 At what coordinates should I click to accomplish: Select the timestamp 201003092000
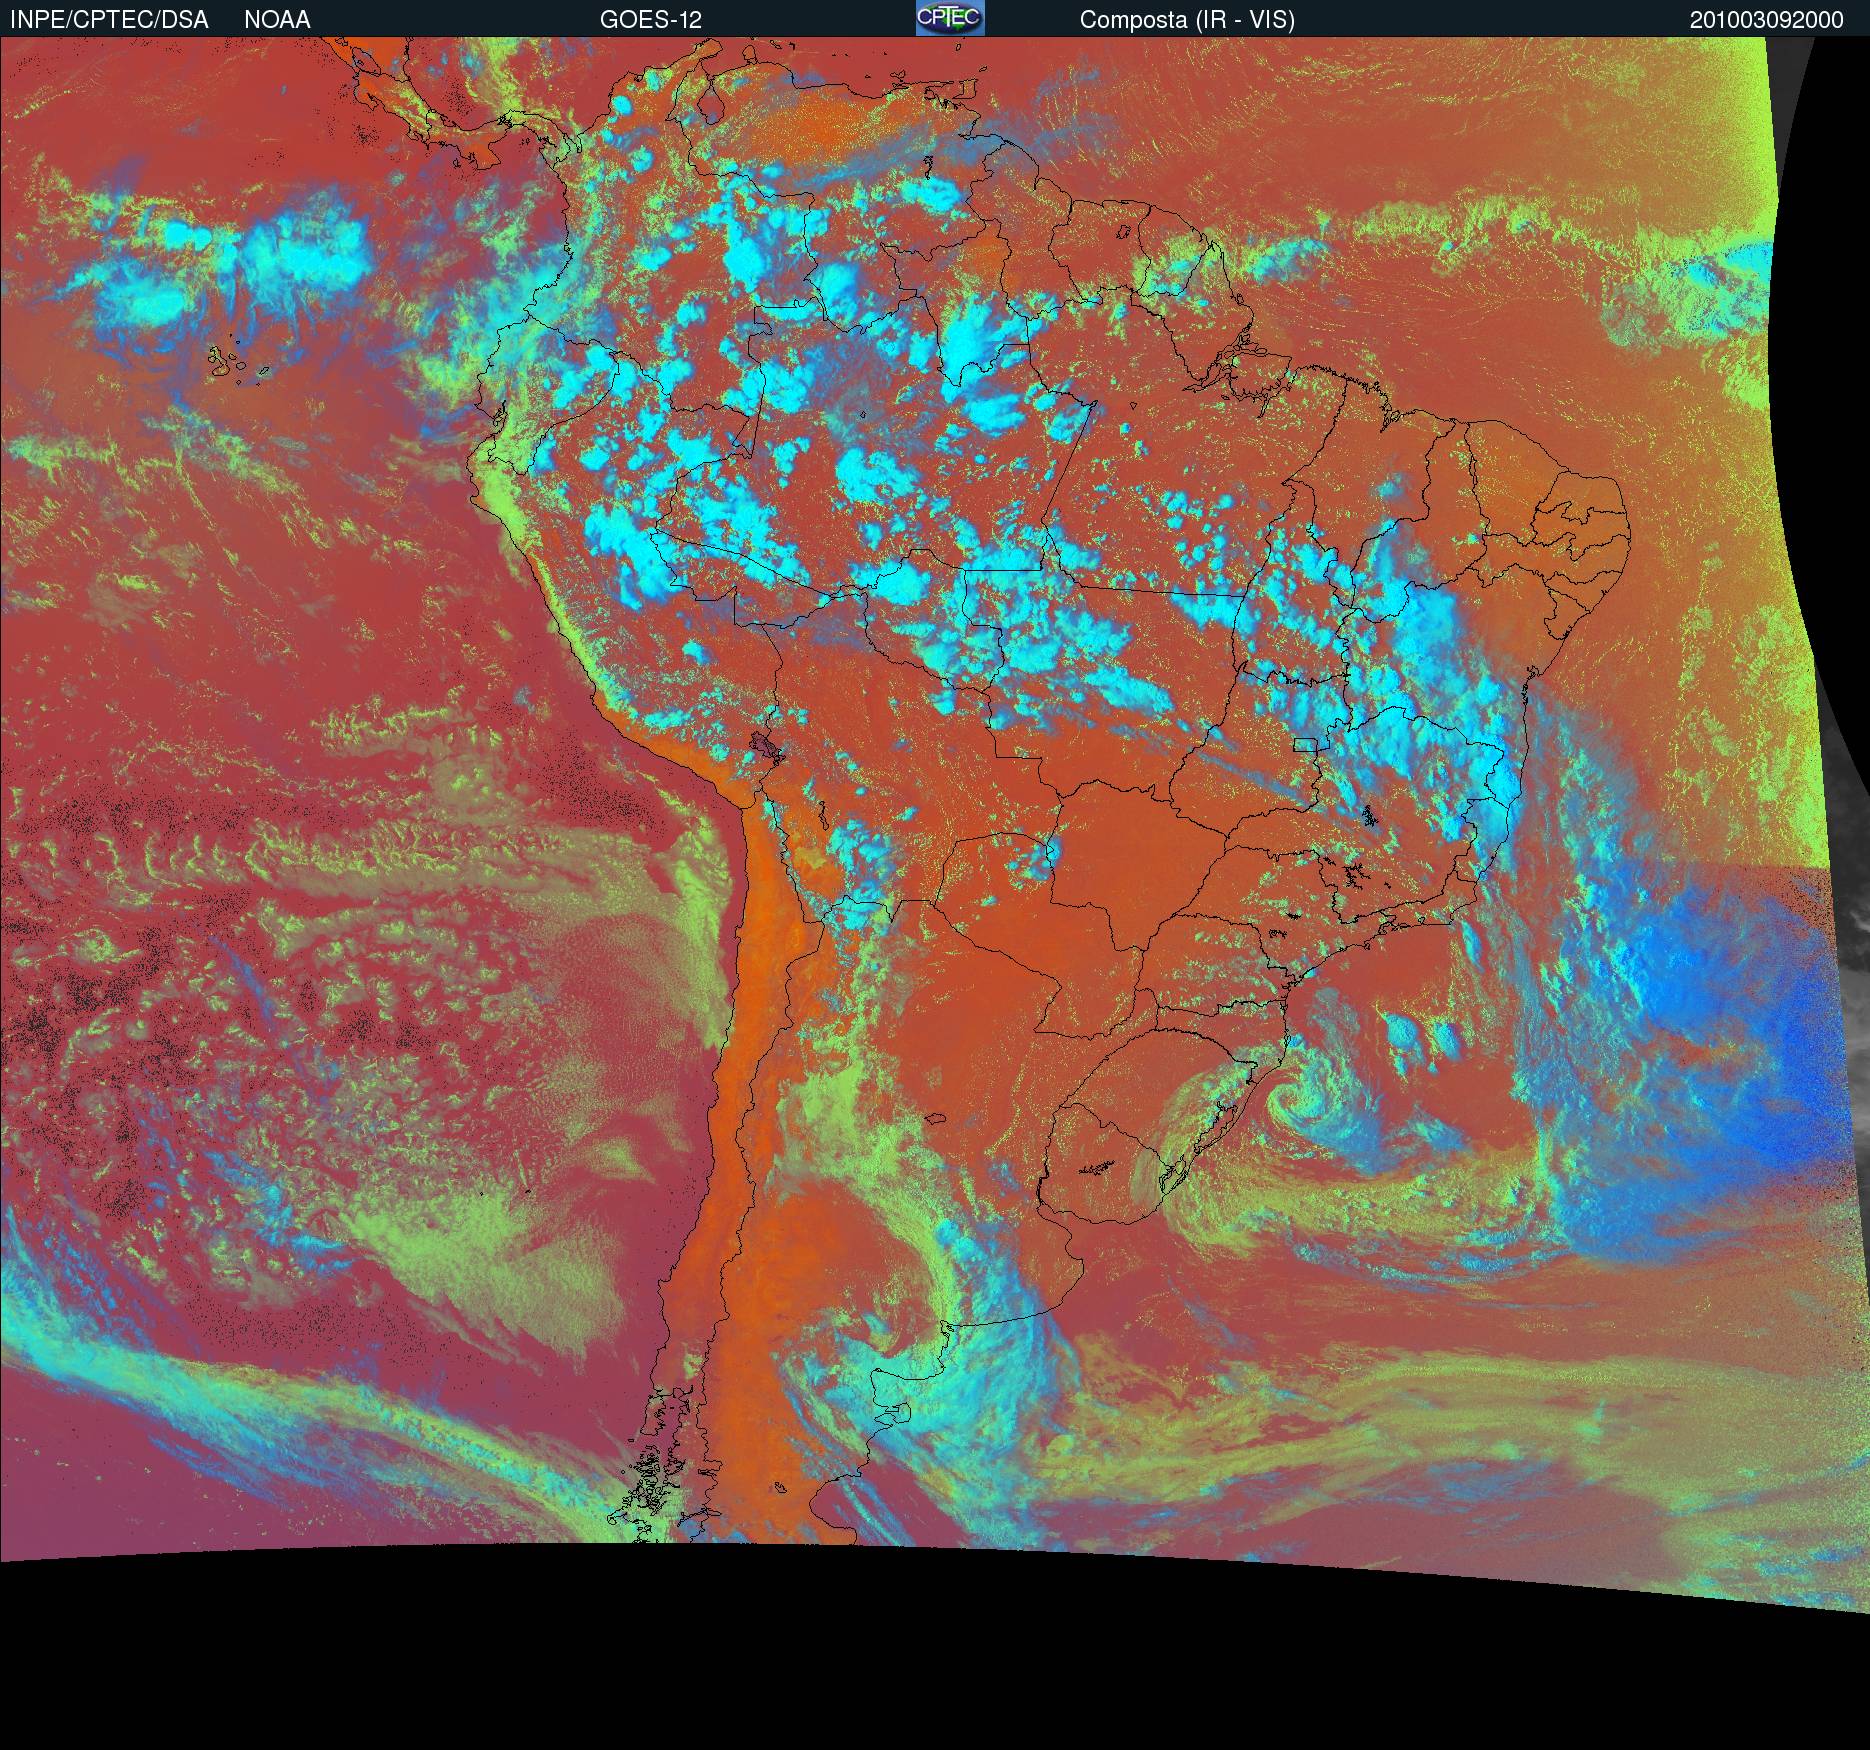point(1767,20)
